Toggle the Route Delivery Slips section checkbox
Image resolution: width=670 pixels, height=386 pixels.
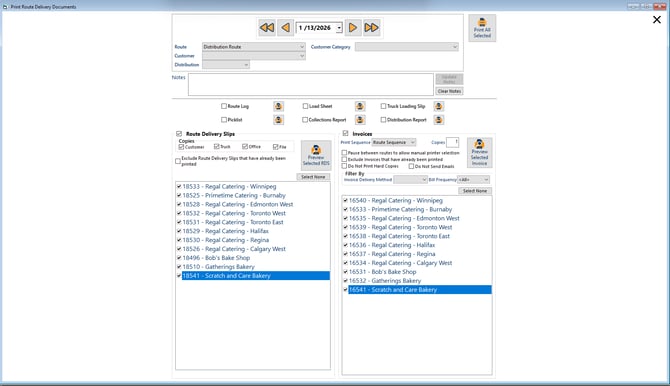pyautogui.click(x=179, y=134)
